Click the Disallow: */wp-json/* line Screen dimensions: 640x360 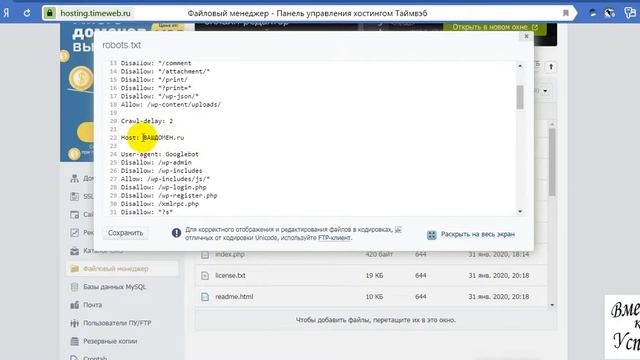pyautogui.click(x=160, y=96)
